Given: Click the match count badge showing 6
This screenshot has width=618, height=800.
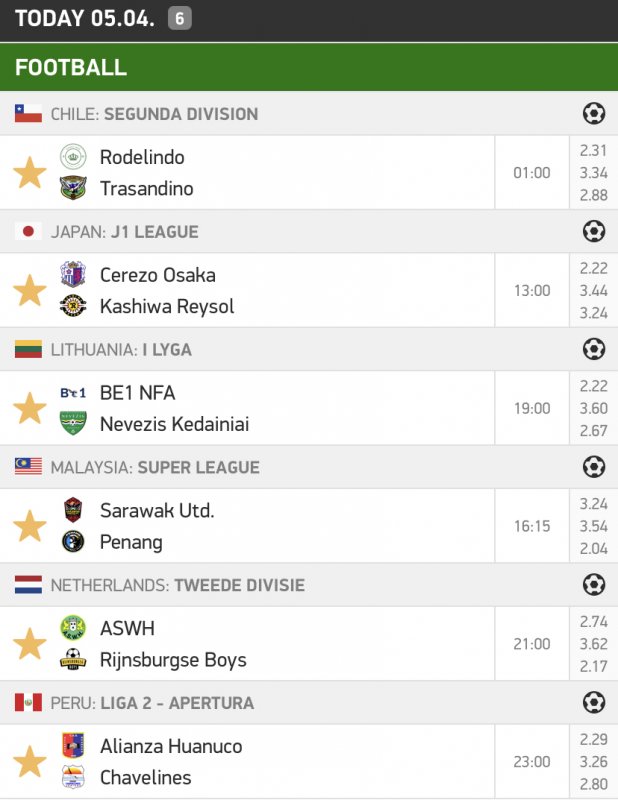Looking at the screenshot, I should point(179,18).
